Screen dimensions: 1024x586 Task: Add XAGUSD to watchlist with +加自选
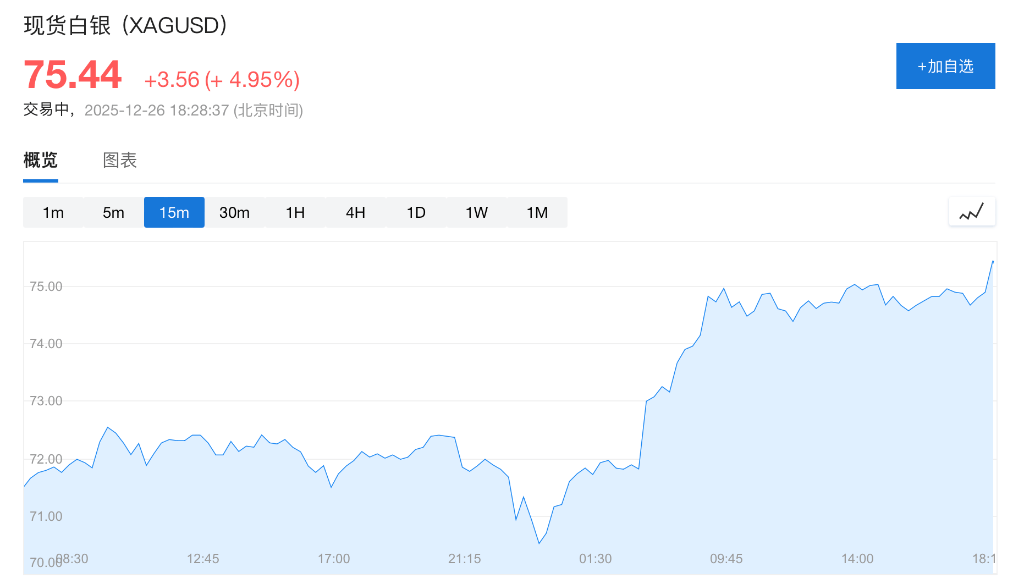(x=945, y=66)
